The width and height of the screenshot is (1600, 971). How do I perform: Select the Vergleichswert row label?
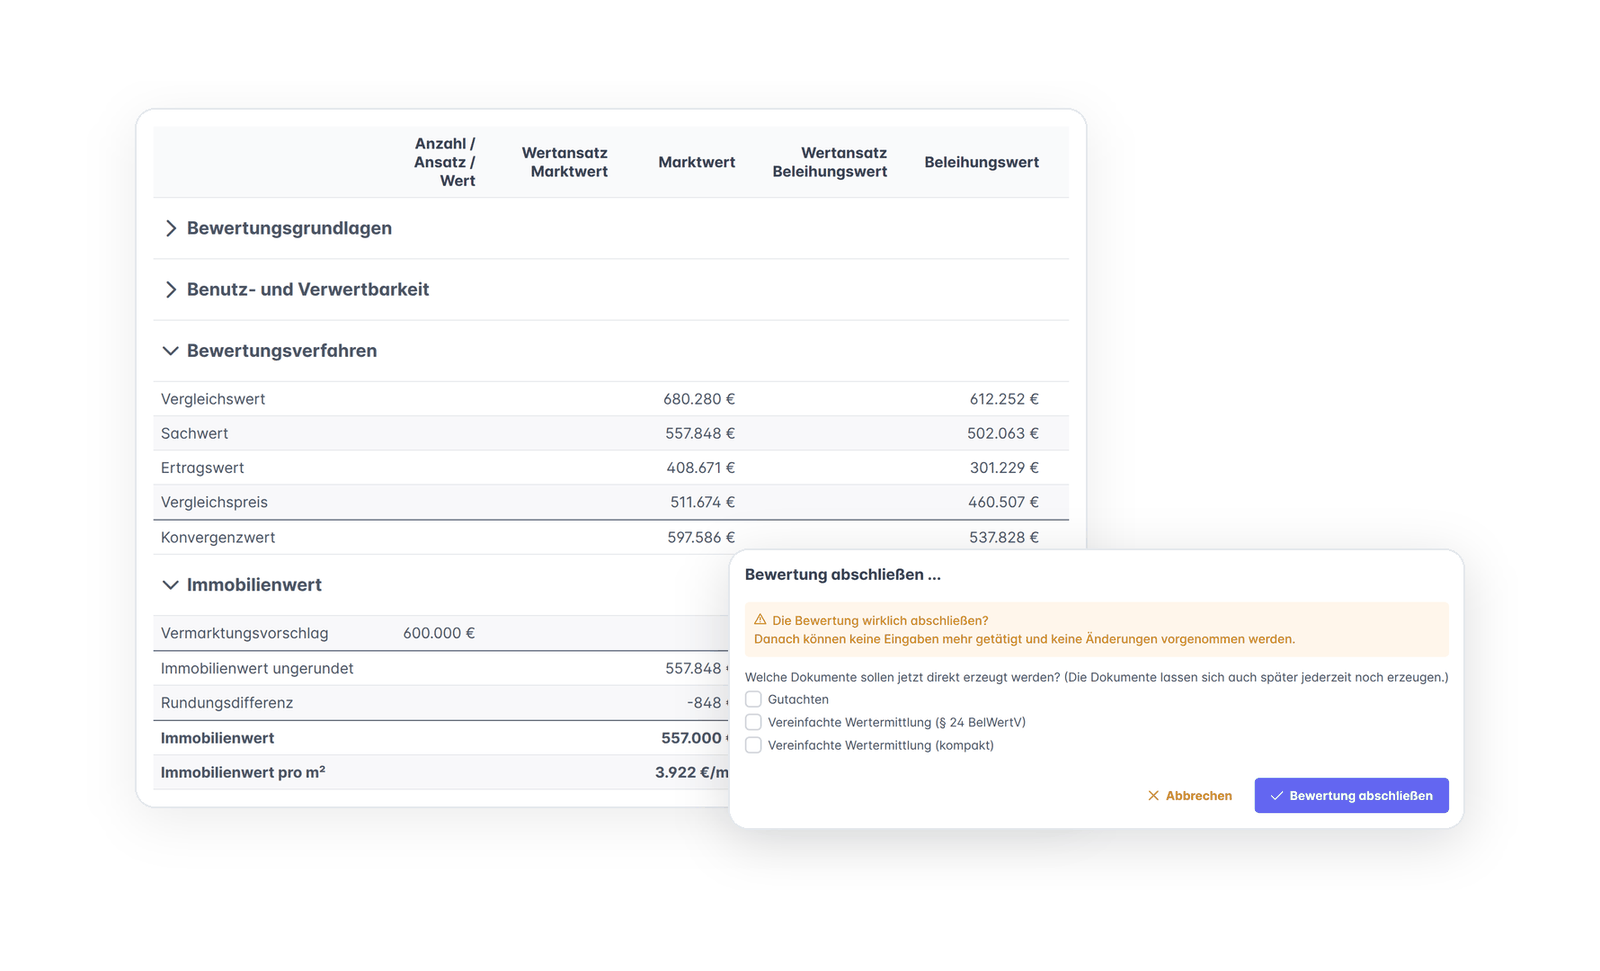click(213, 399)
